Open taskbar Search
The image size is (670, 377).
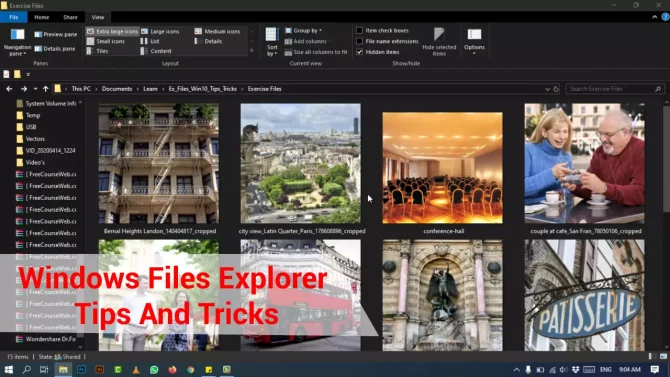pyautogui.click(x=26, y=369)
